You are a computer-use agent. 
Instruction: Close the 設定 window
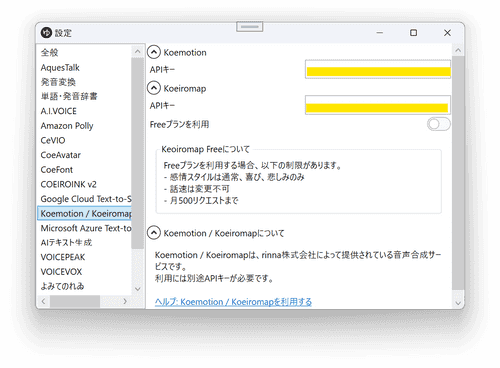coord(447,33)
